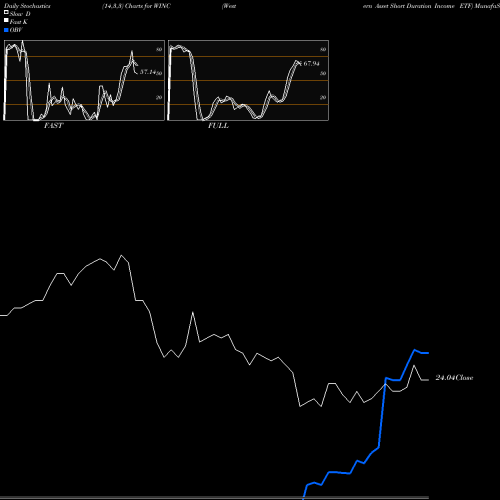Click the 'Slow D' legend label
500x500 pixels.
click(20, 14)
